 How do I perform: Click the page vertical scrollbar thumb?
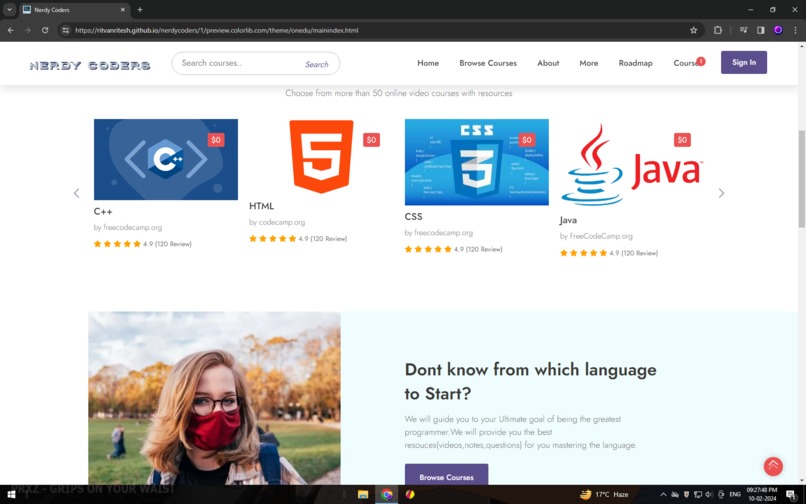(x=801, y=178)
